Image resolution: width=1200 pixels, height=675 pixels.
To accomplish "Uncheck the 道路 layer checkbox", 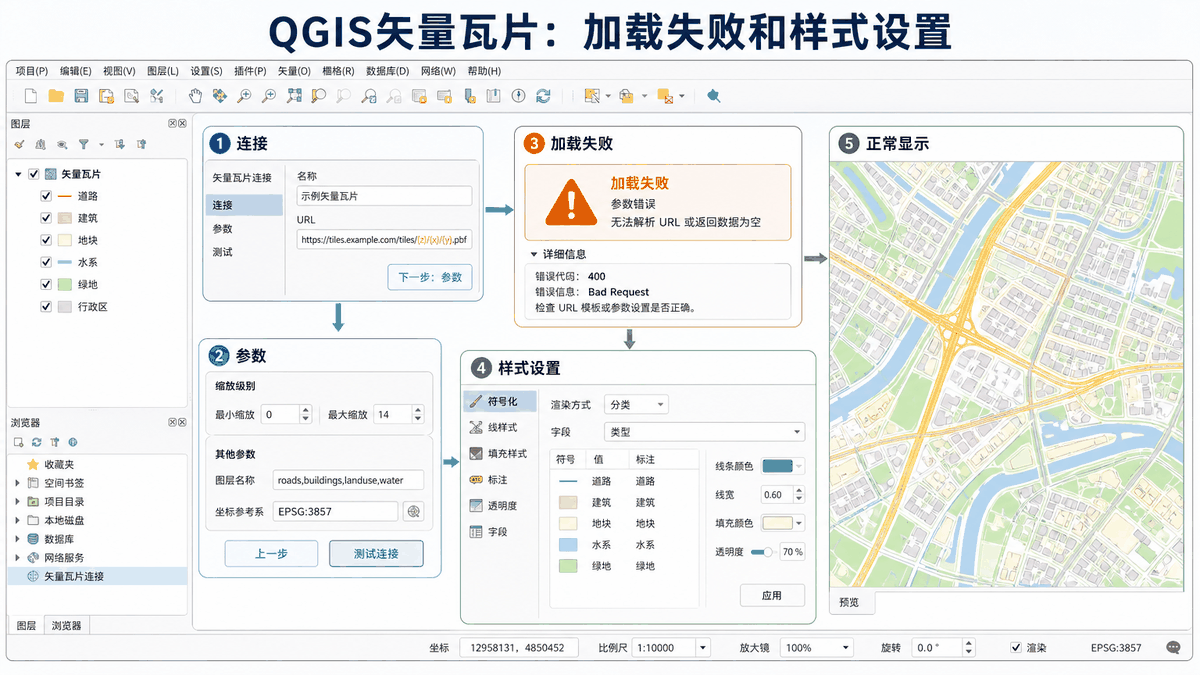I will click(46, 196).
